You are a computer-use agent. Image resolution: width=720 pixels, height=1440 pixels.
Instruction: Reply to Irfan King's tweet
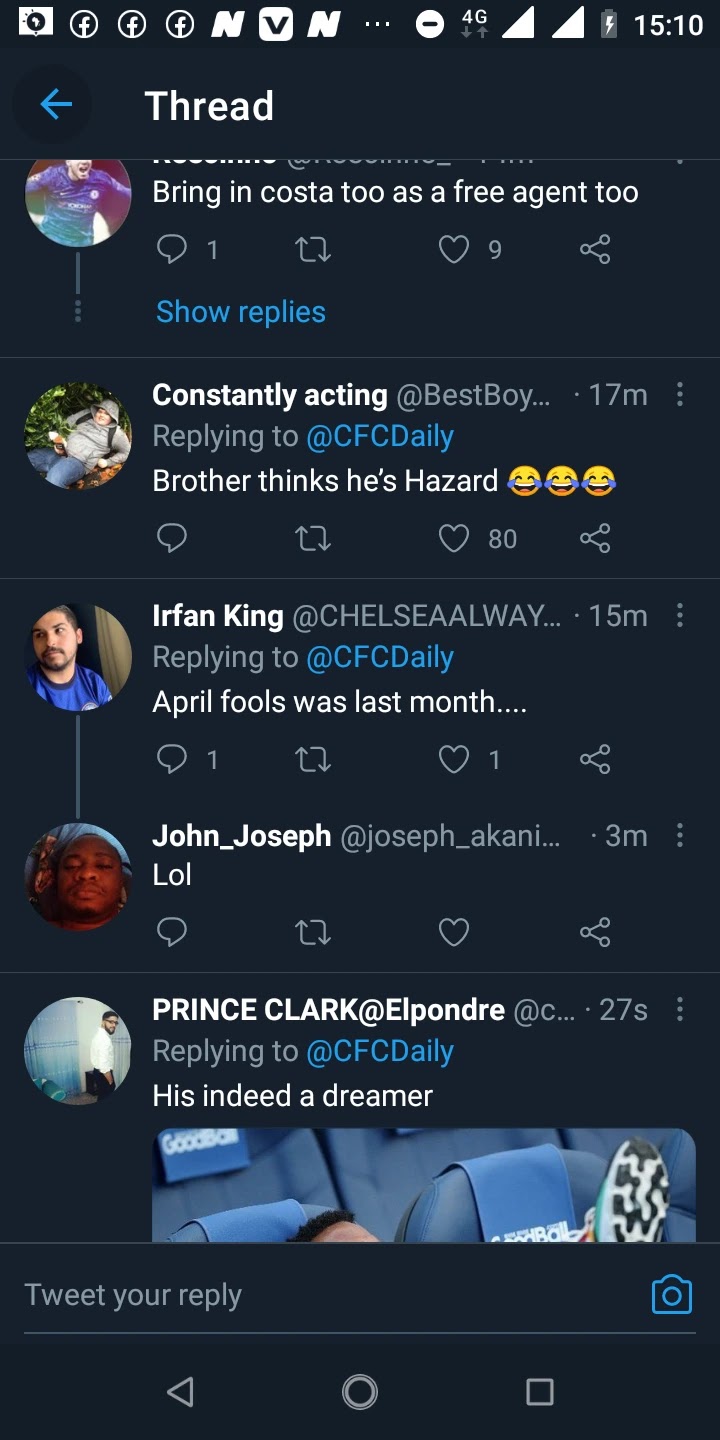[172, 760]
